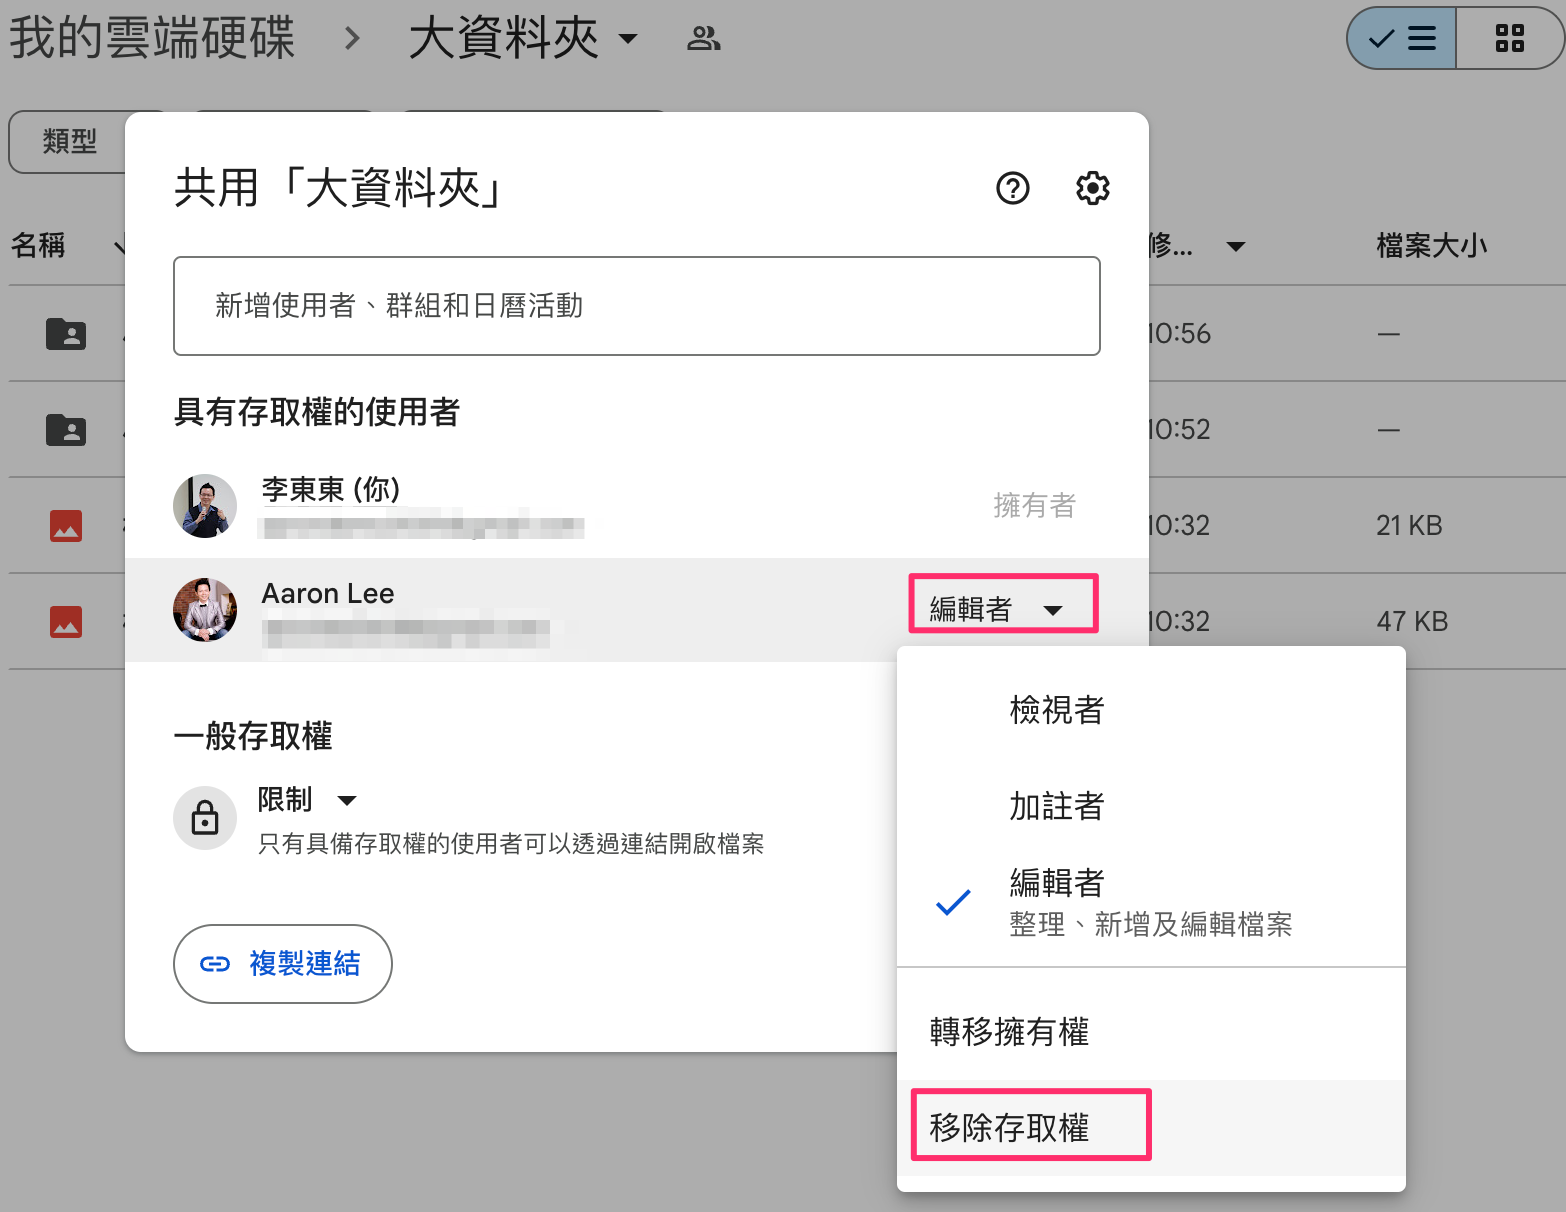The width and height of the screenshot is (1566, 1212).
Task: Click 李東東 owner profile avatar
Action: (205, 506)
